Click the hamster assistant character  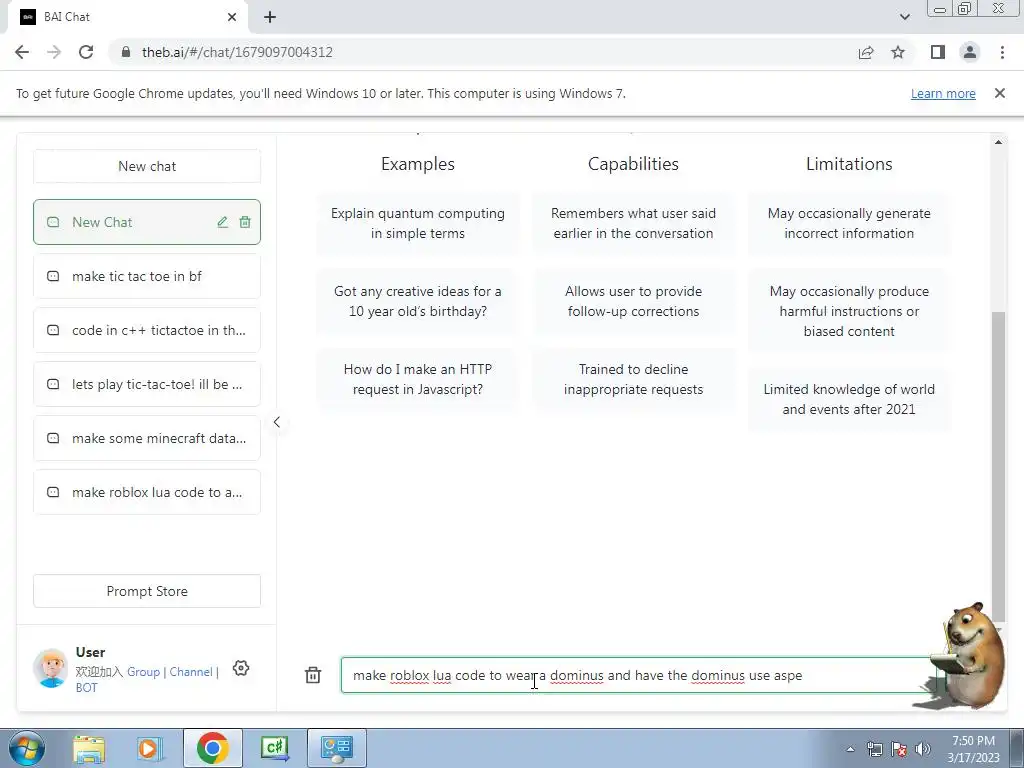(x=965, y=656)
